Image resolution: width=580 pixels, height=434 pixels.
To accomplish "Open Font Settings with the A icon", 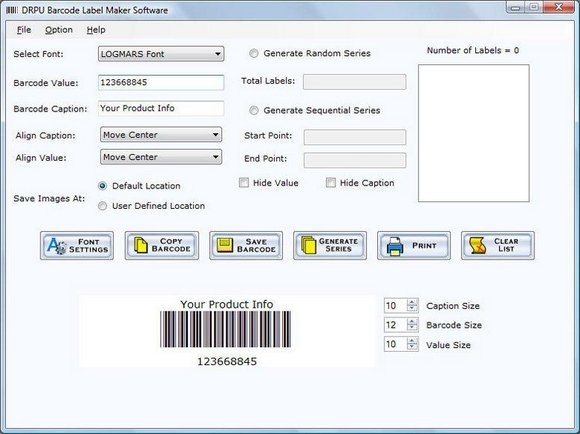I will click(x=56, y=246).
